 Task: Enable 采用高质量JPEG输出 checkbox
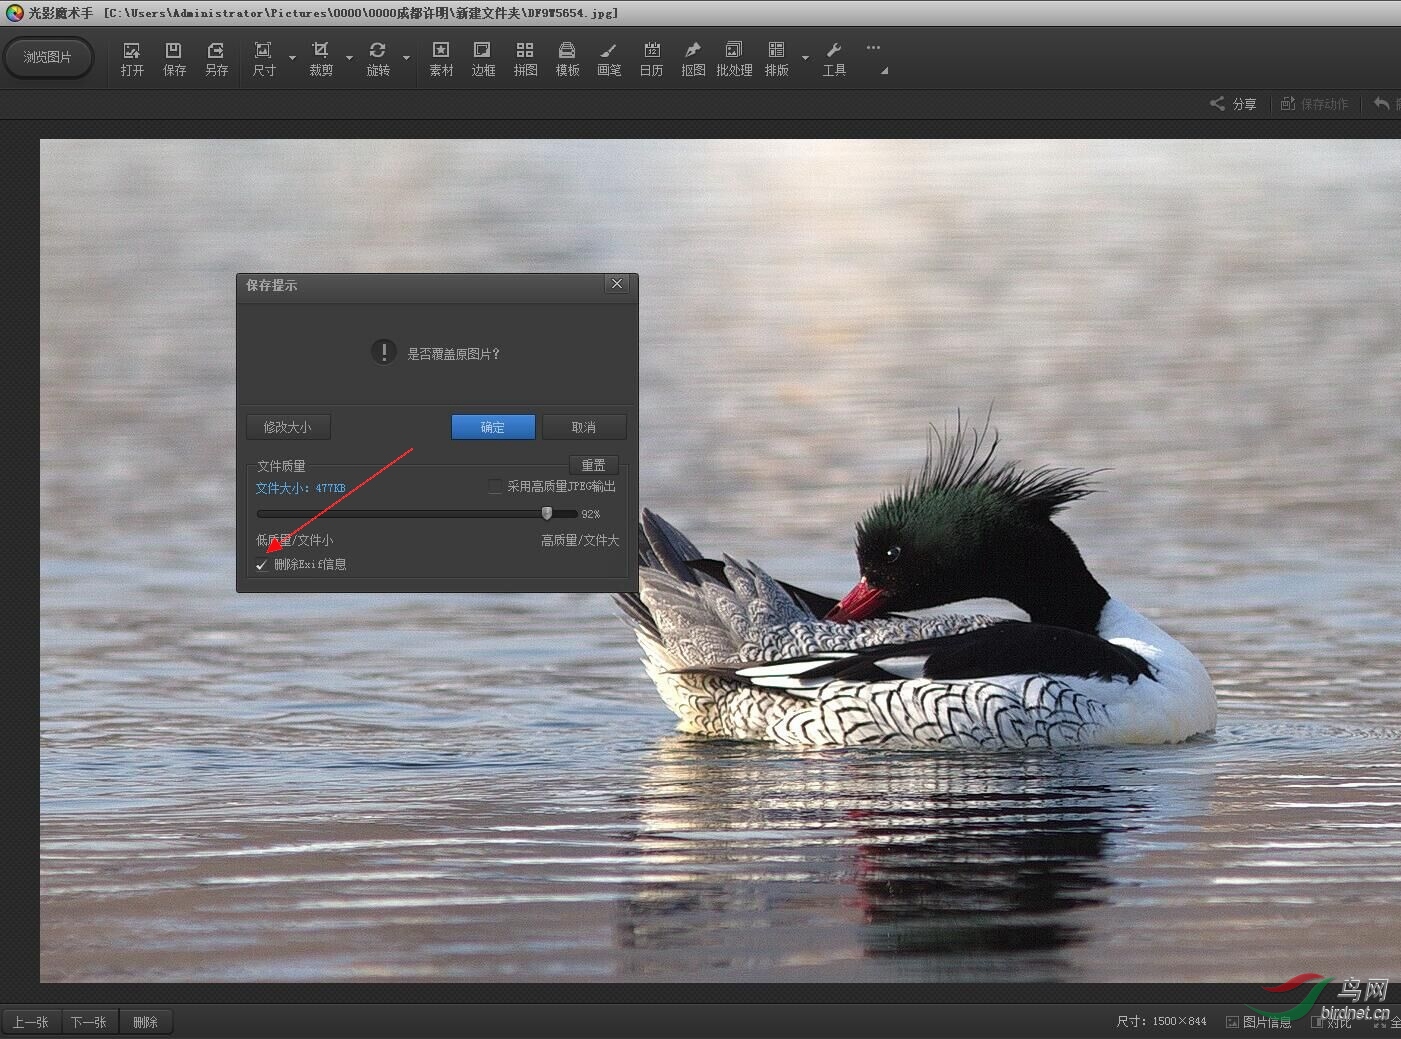pos(495,487)
